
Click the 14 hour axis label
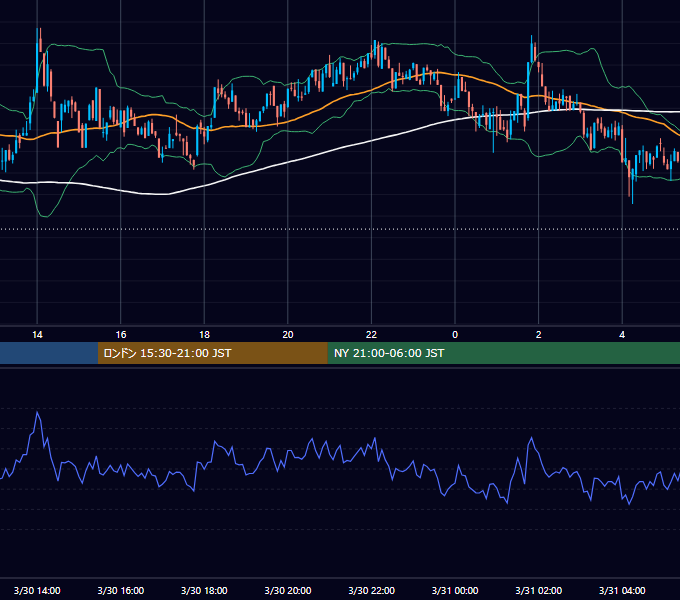click(37, 335)
